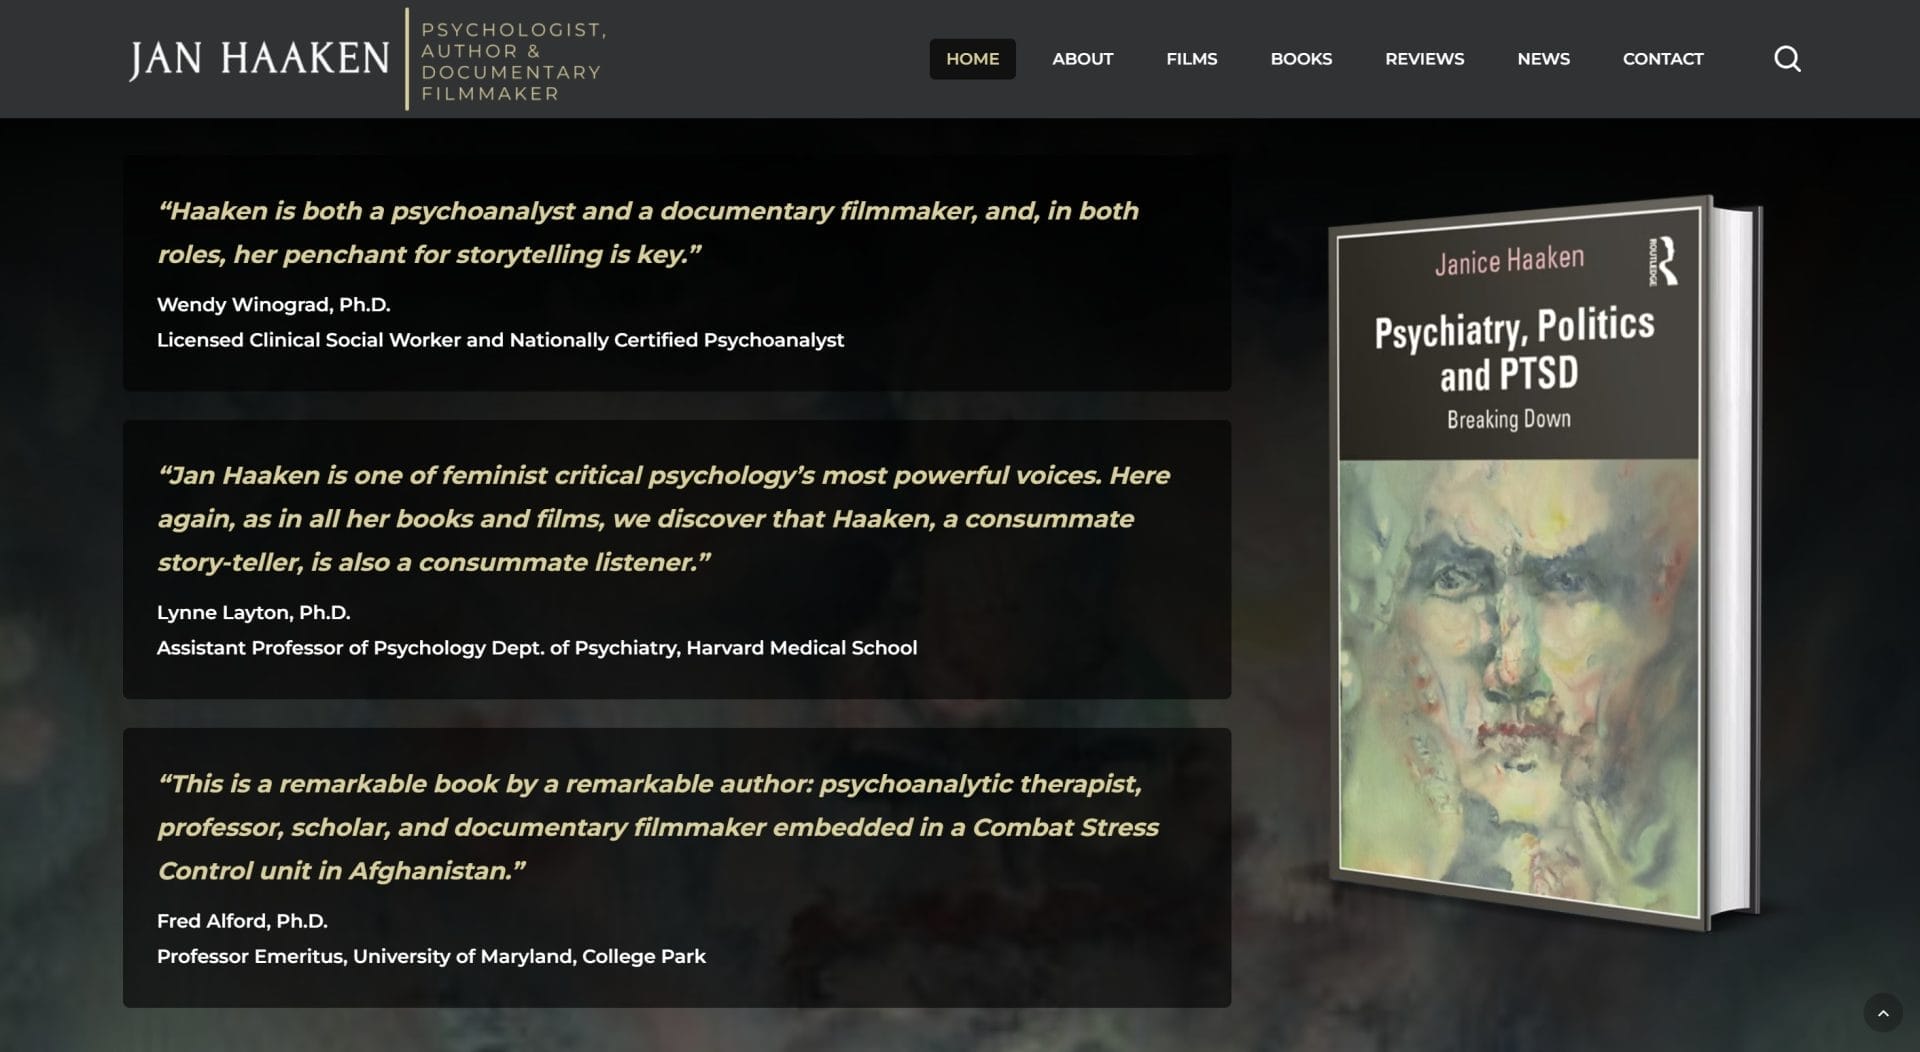The height and width of the screenshot is (1052, 1920).
Task: Click the reviewer name Lynne Layton, Ph.D.
Action: click(253, 612)
